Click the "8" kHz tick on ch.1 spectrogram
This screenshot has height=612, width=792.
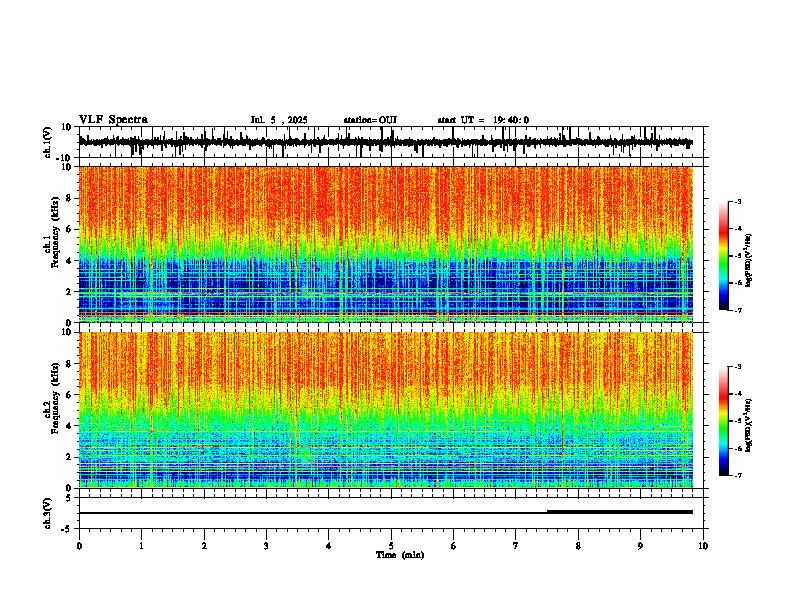[x=70, y=199]
